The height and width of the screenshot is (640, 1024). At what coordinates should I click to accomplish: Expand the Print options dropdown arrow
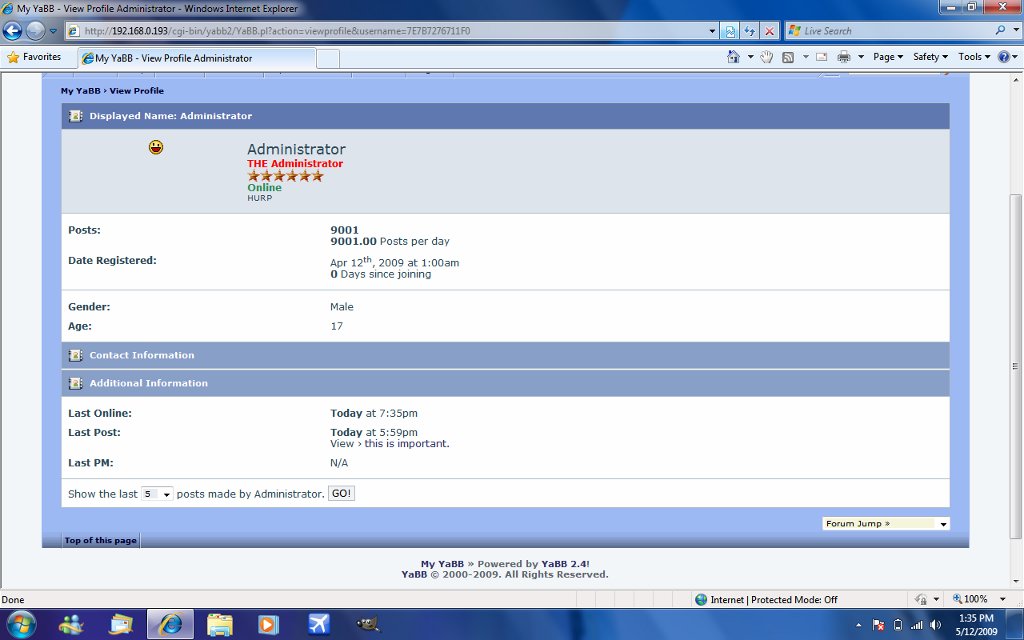(861, 57)
